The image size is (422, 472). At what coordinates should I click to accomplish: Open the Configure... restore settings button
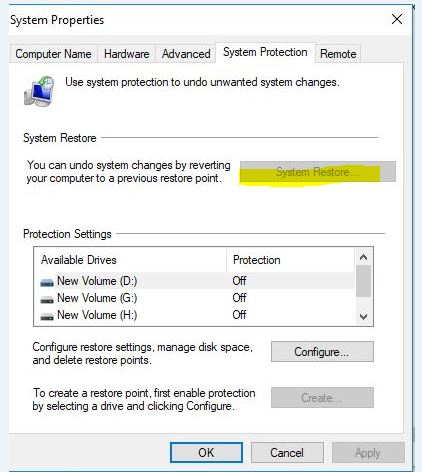coord(322,352)
